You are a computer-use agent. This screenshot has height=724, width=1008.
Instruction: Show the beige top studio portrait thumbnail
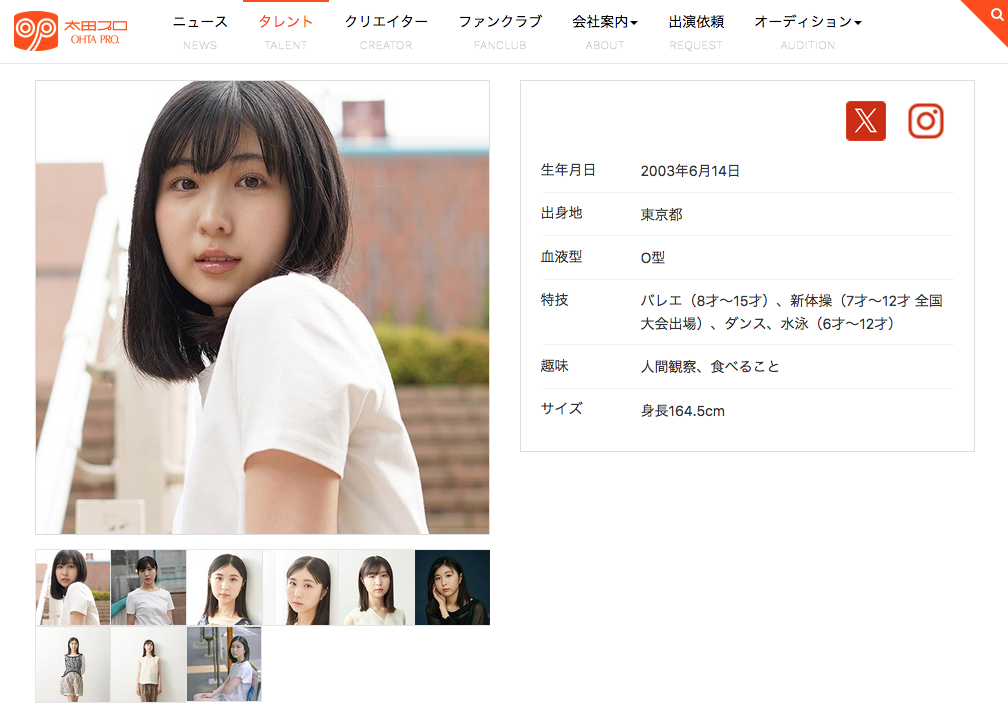point(376,588)
